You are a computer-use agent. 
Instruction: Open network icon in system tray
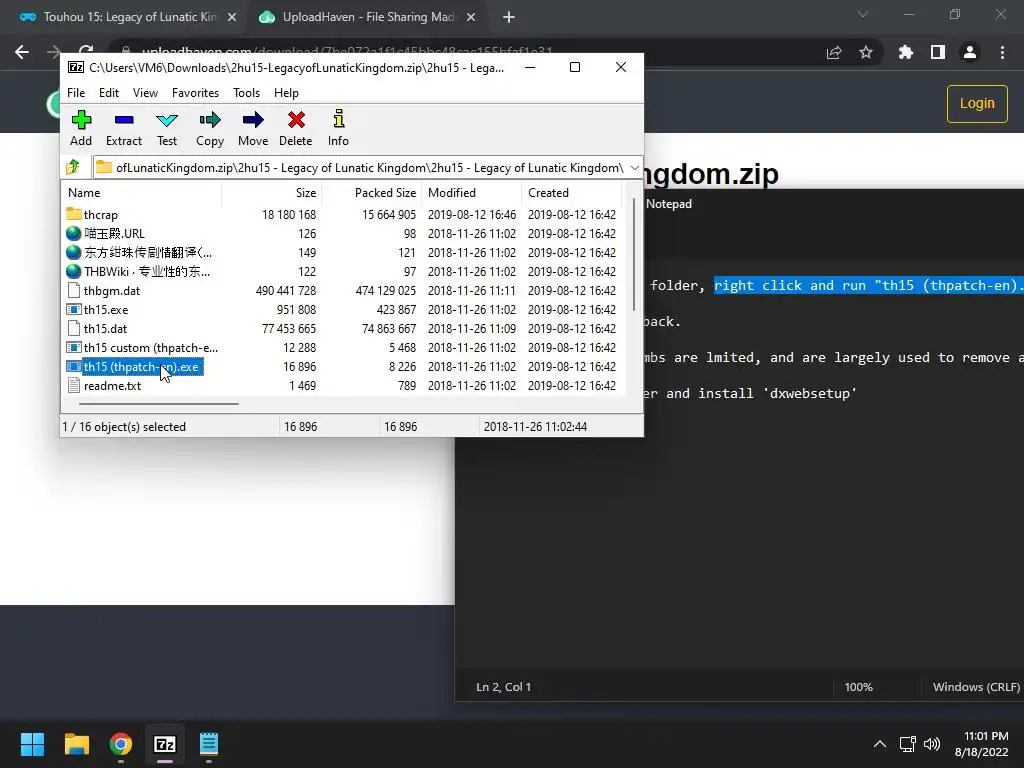click(908, 744)
